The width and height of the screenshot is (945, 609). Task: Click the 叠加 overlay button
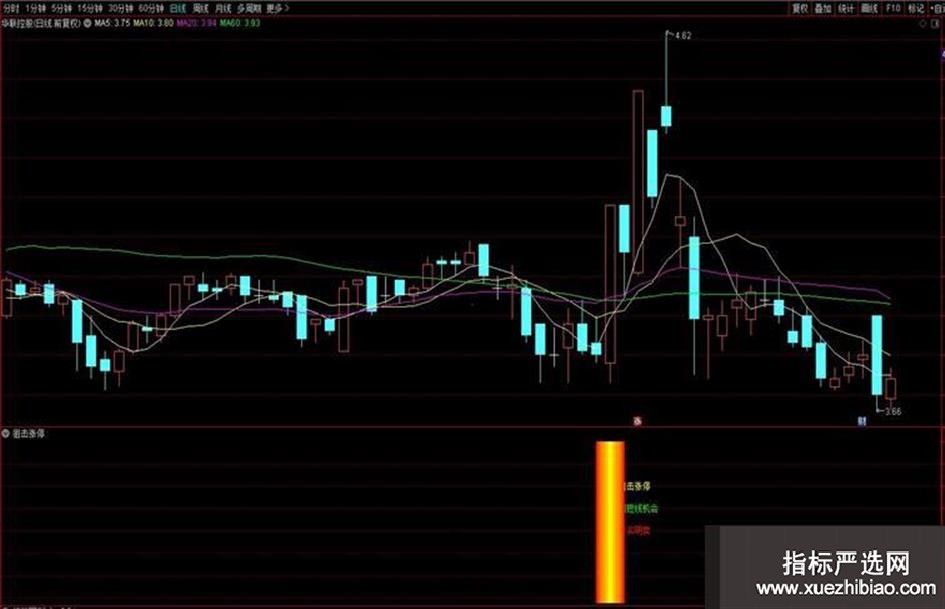point(823,8)
